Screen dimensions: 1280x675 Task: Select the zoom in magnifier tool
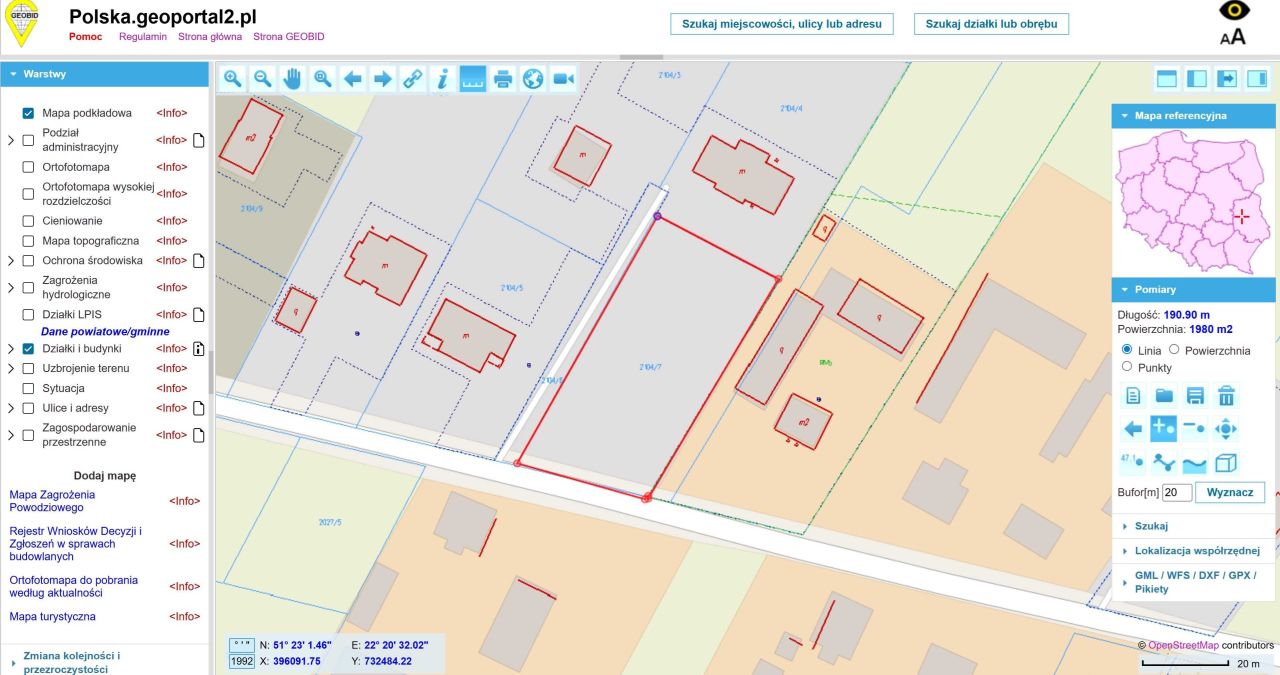click(233, 79)
